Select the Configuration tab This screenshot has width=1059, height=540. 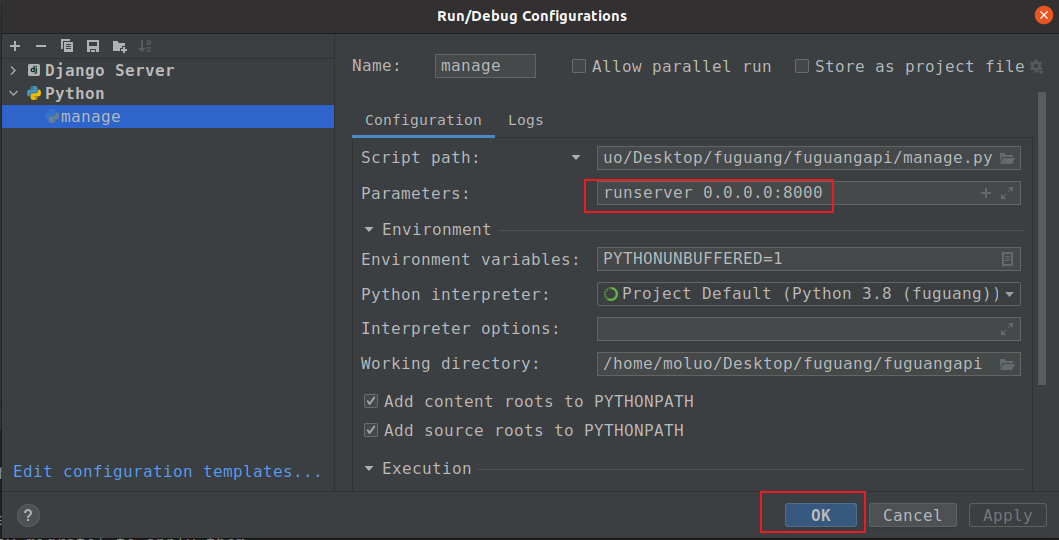423,120
